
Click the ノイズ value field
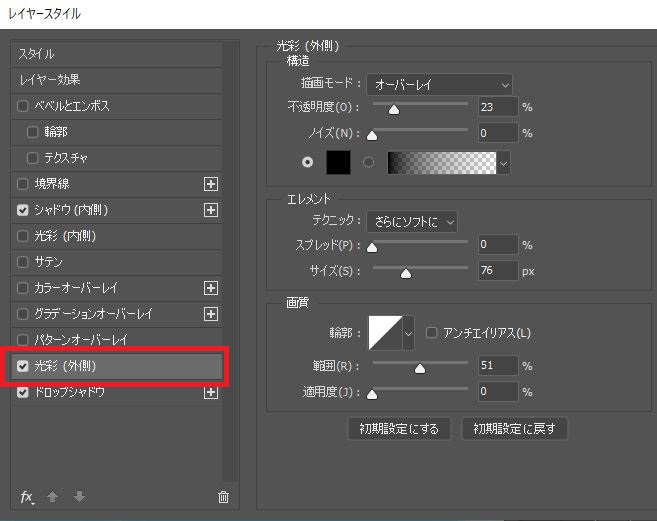(498, 133)
